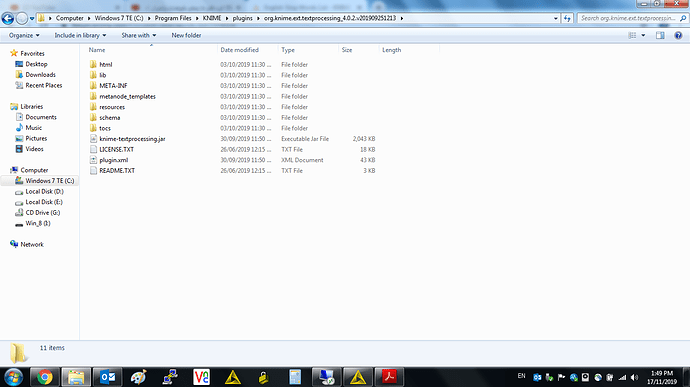
Task: Expand the arrow after plugins breadcrumb
Action: 258,18
